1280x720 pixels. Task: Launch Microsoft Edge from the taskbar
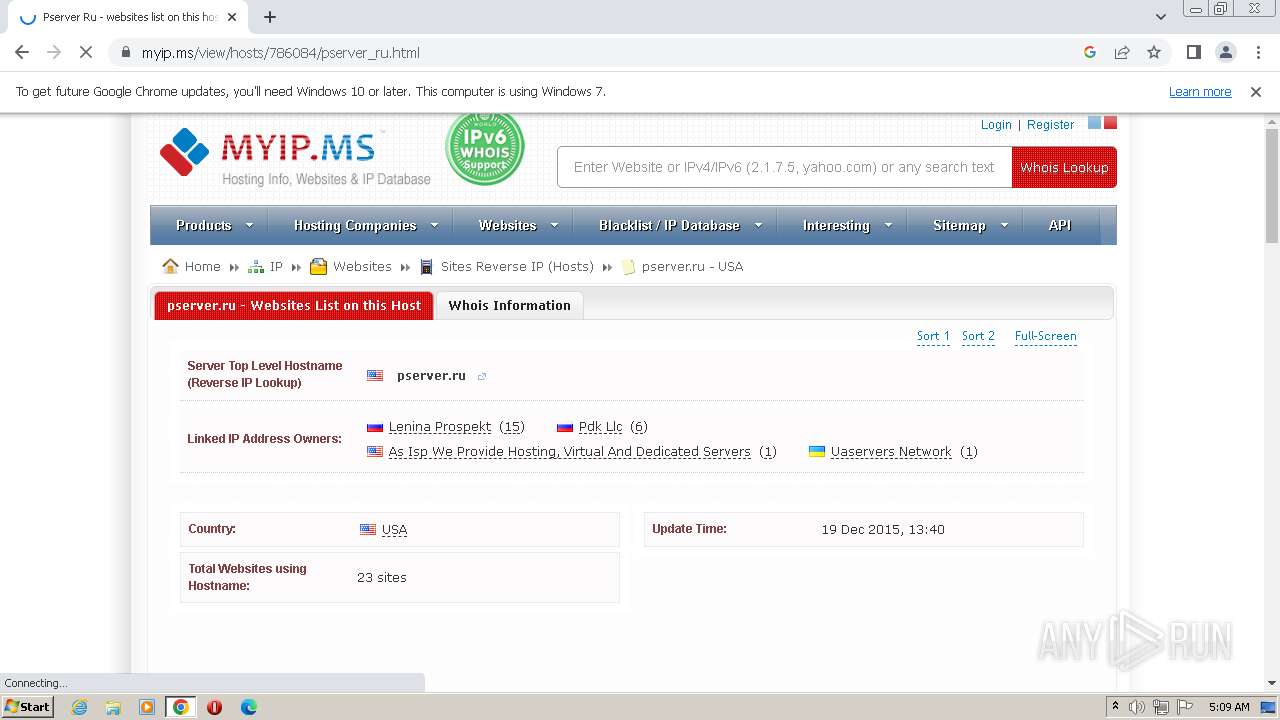[x=248, y=707]
